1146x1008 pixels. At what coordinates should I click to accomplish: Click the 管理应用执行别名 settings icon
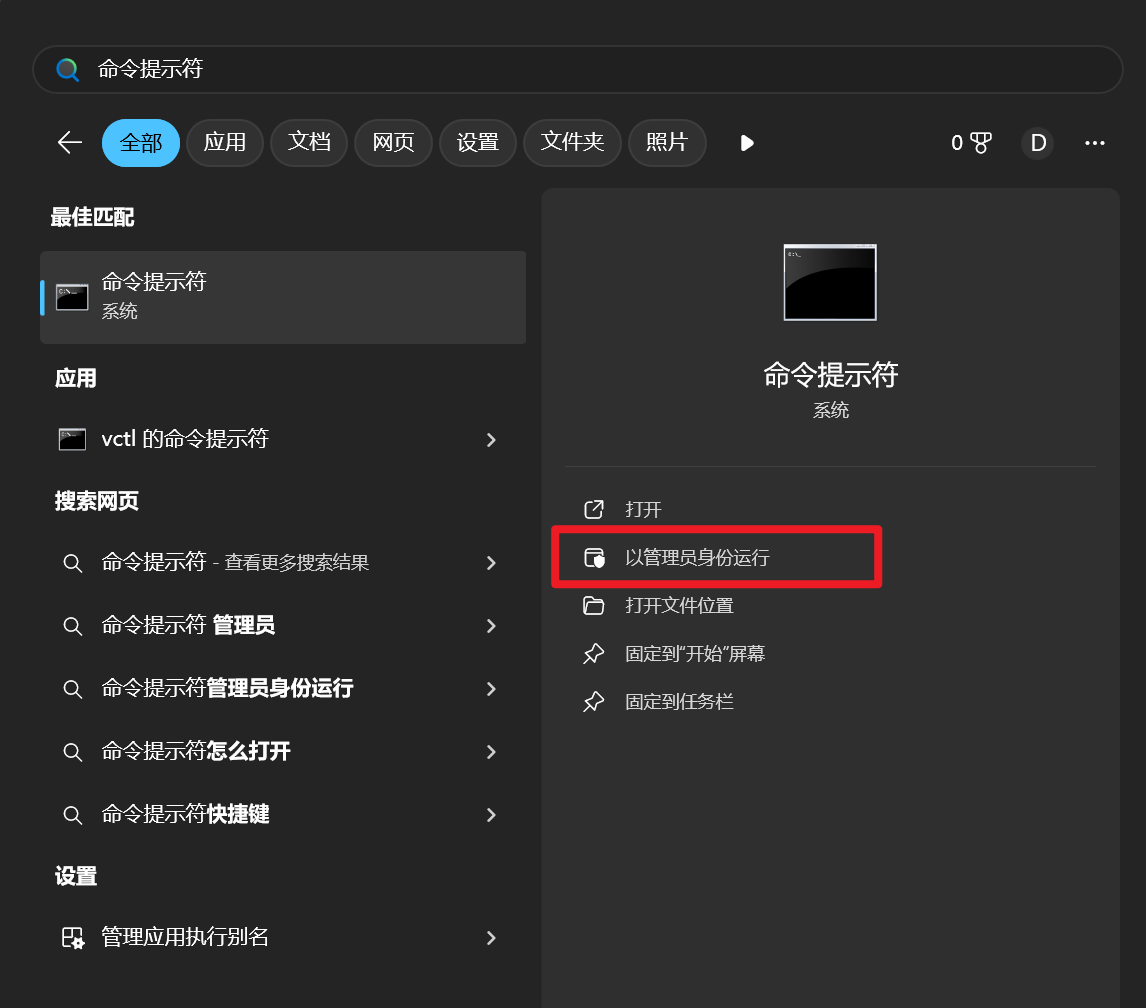click(x=72, y=938)
